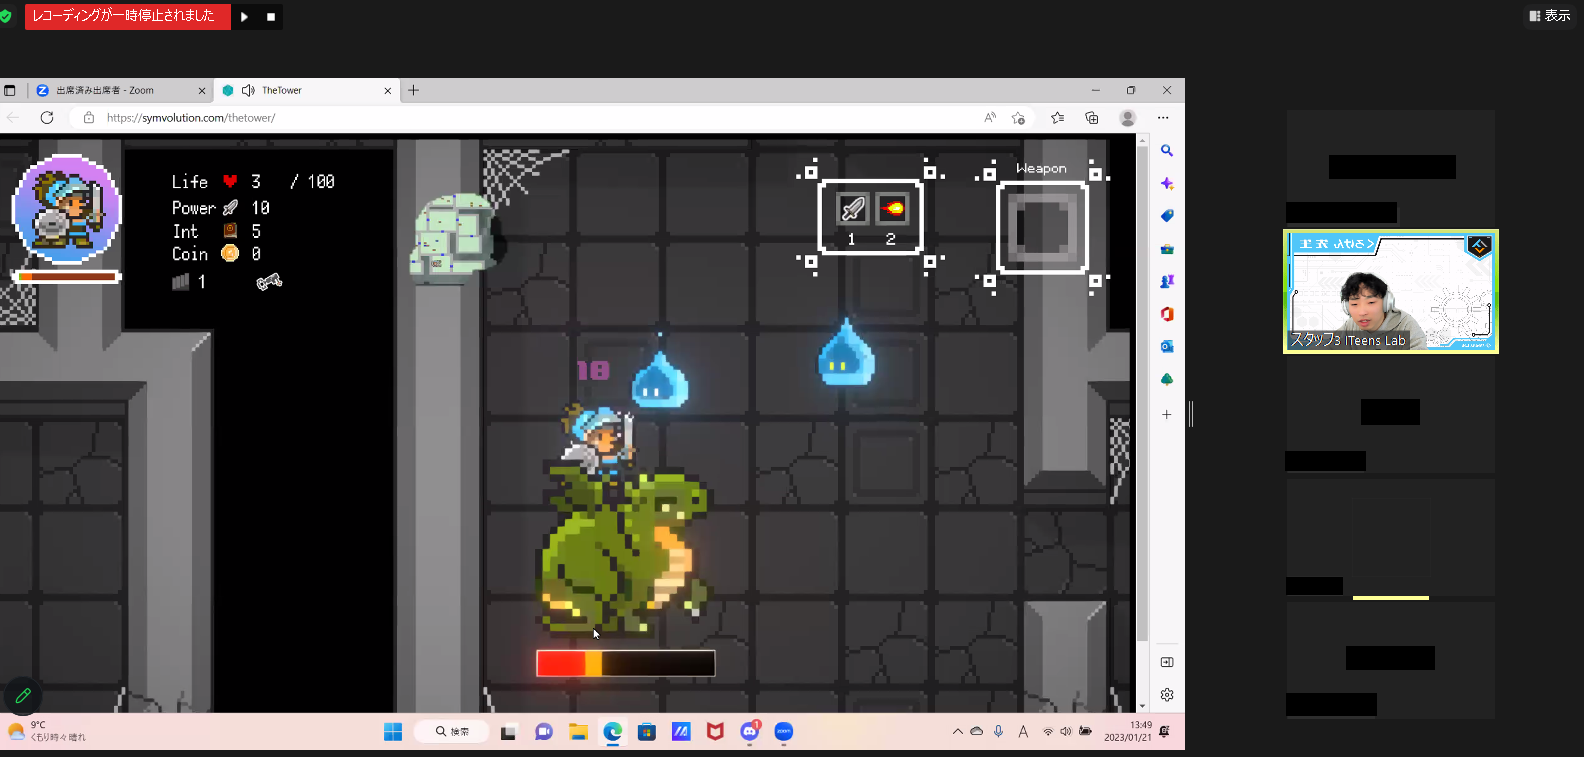
Task: Open Edge sidebar Discover sparkle icon
Action: tap(1167, 184)
